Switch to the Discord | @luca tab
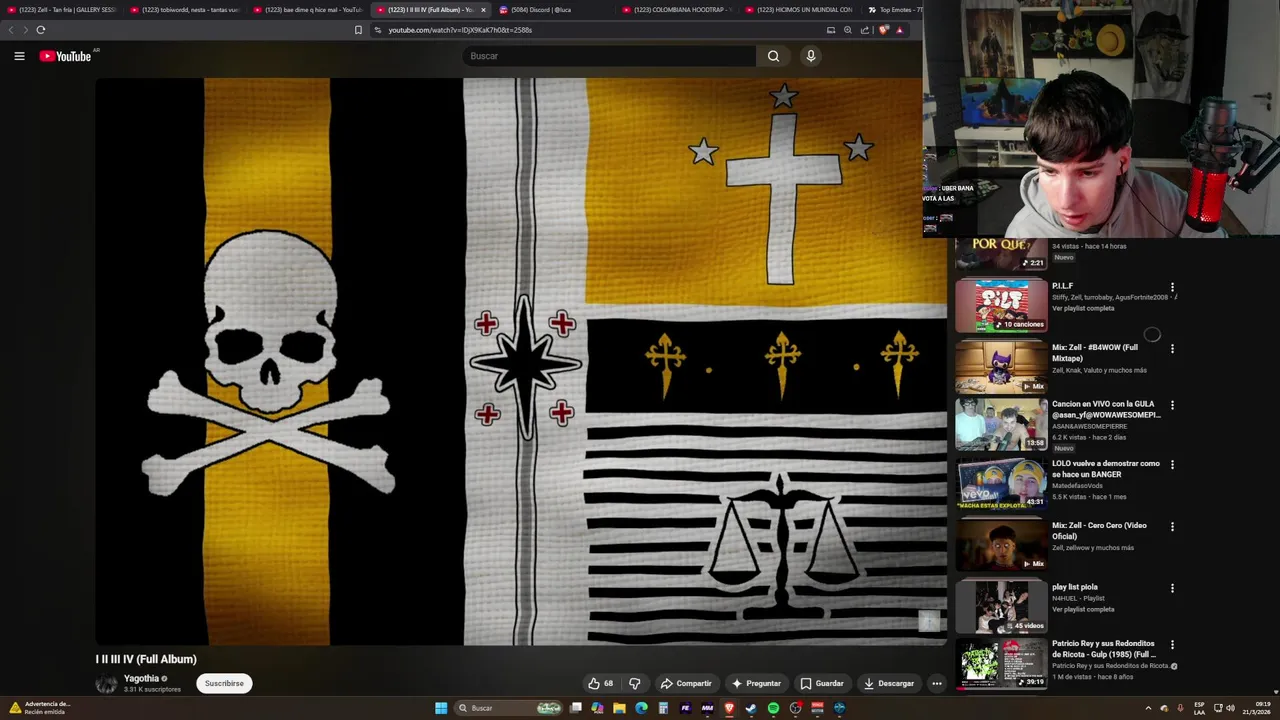This screenshot has width=1280, height=720. click(x=553, y=10)
